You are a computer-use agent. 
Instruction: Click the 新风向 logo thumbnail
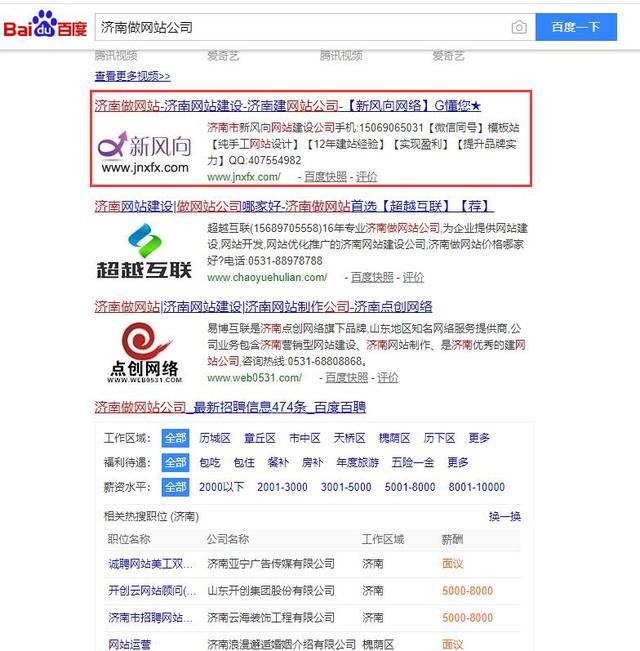coord(144,152)
